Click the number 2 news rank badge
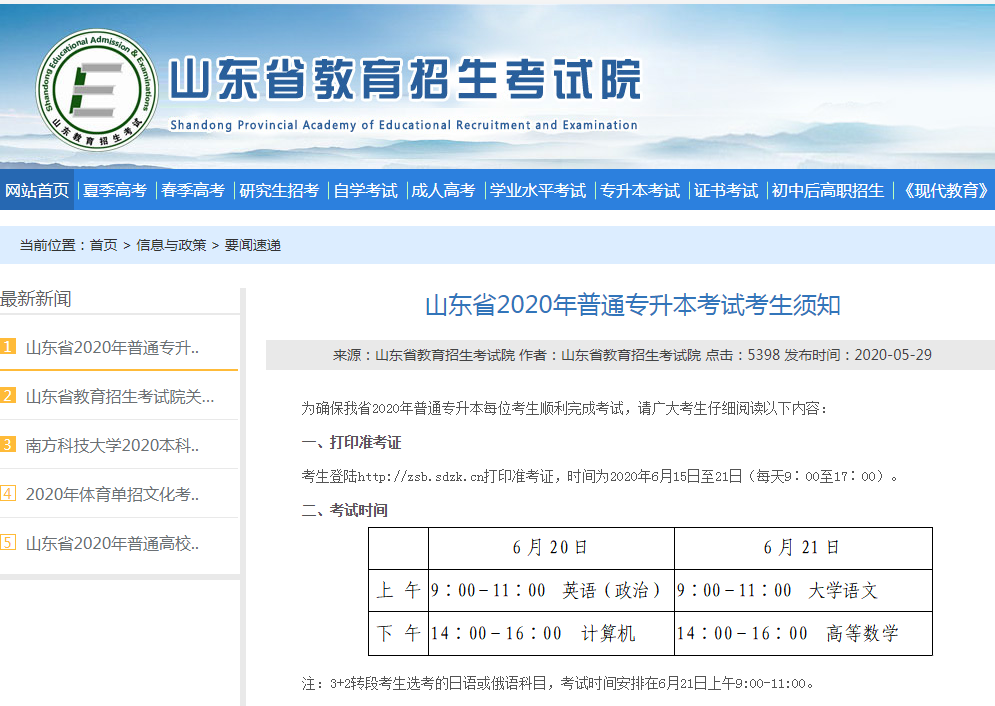The height and width of the screenshot is (706, 995). (x=8, y=395)
